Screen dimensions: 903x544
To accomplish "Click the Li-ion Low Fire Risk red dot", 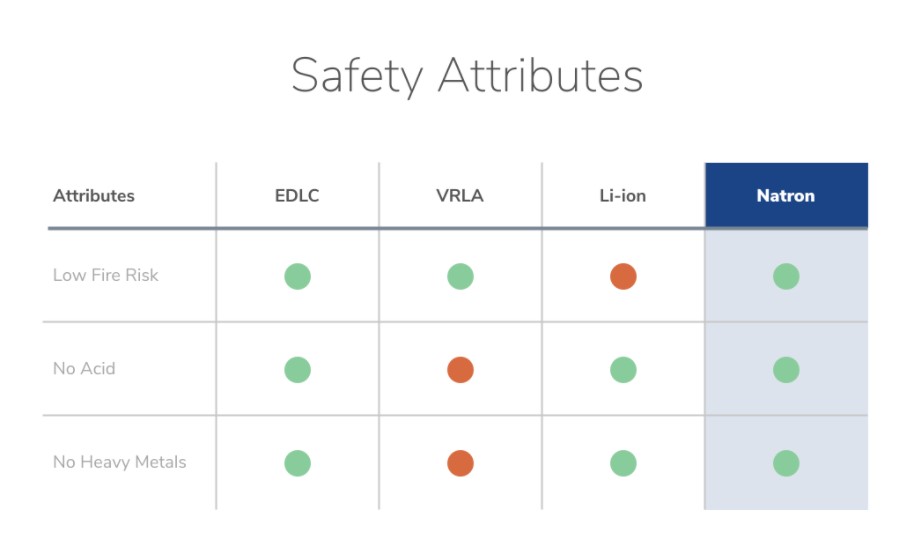I will coord(623,276).
